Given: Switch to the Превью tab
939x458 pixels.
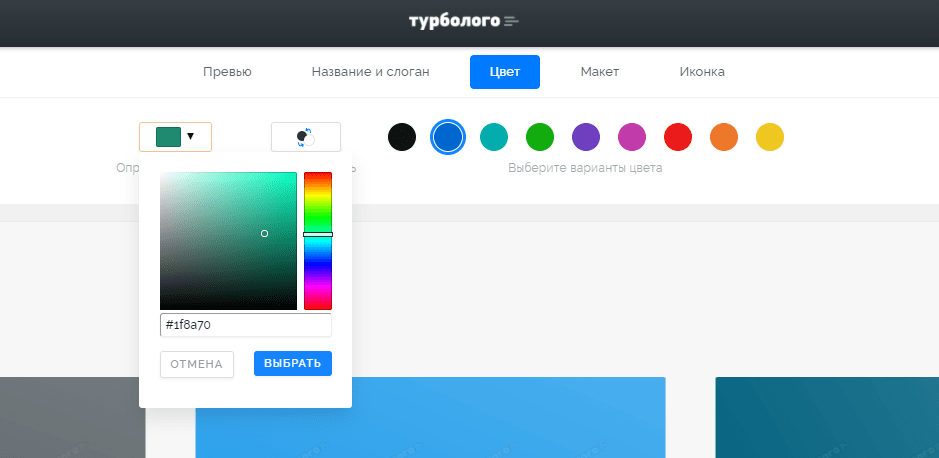Looking at the screenshot, I should pyautogui.click(x=227, y=72).
